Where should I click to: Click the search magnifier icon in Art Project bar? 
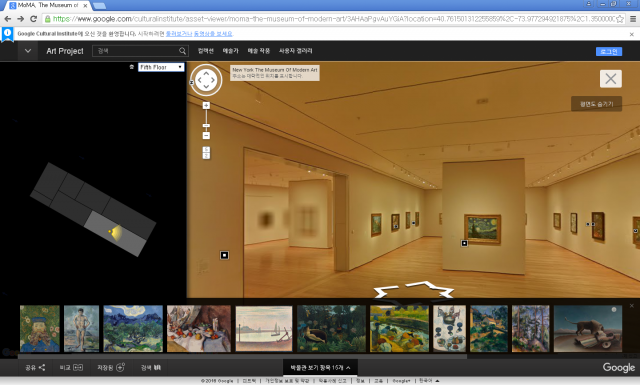click(x=182, y=51)
